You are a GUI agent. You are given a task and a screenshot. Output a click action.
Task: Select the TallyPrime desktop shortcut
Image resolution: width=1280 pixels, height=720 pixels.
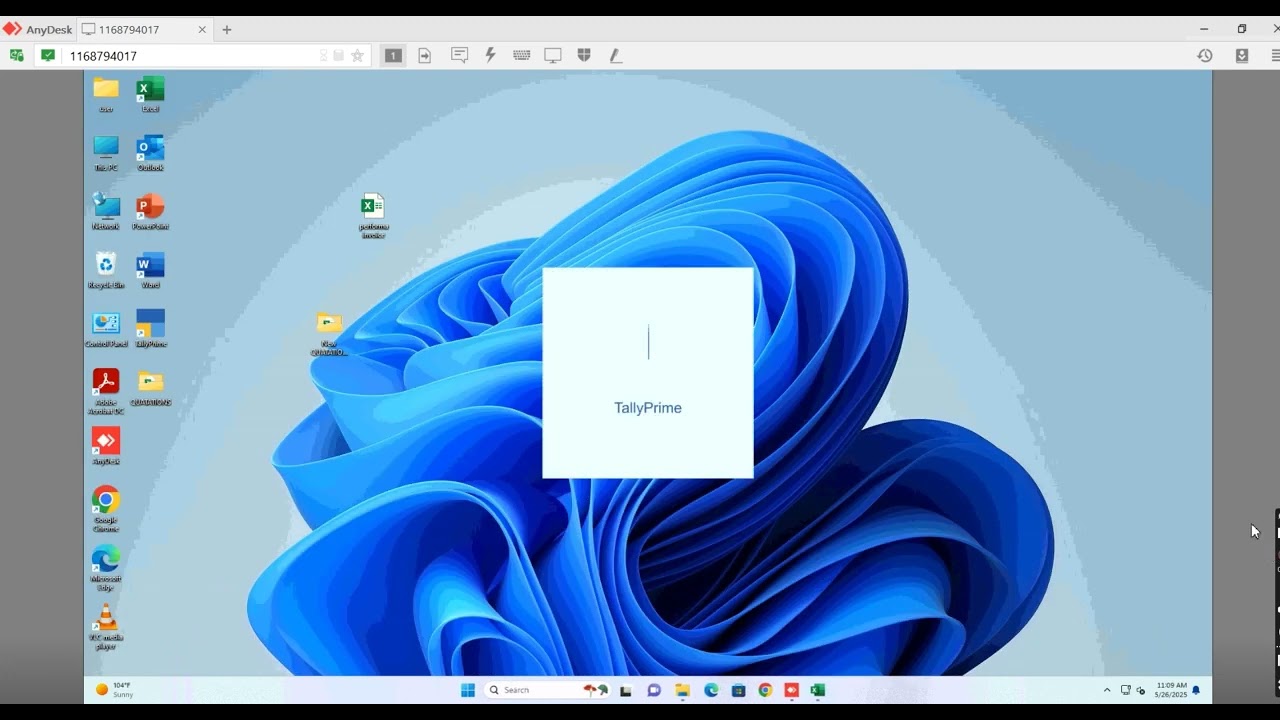pos(150,329)
